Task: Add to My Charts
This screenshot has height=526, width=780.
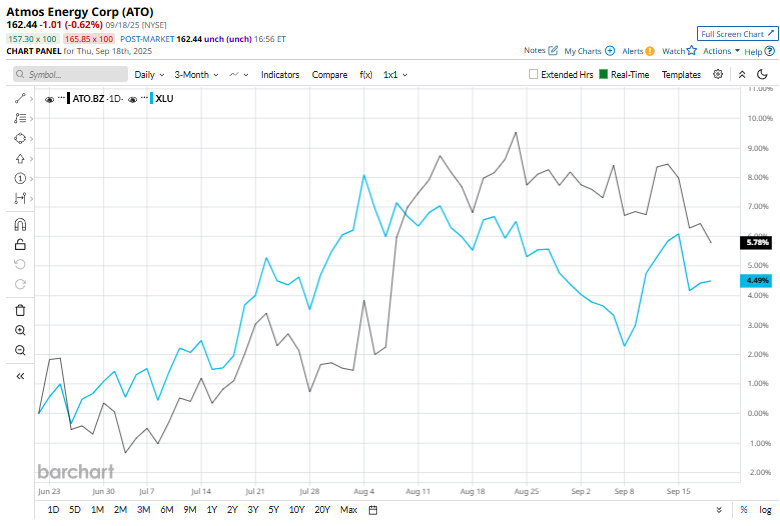Action: (x=589, y=51)
